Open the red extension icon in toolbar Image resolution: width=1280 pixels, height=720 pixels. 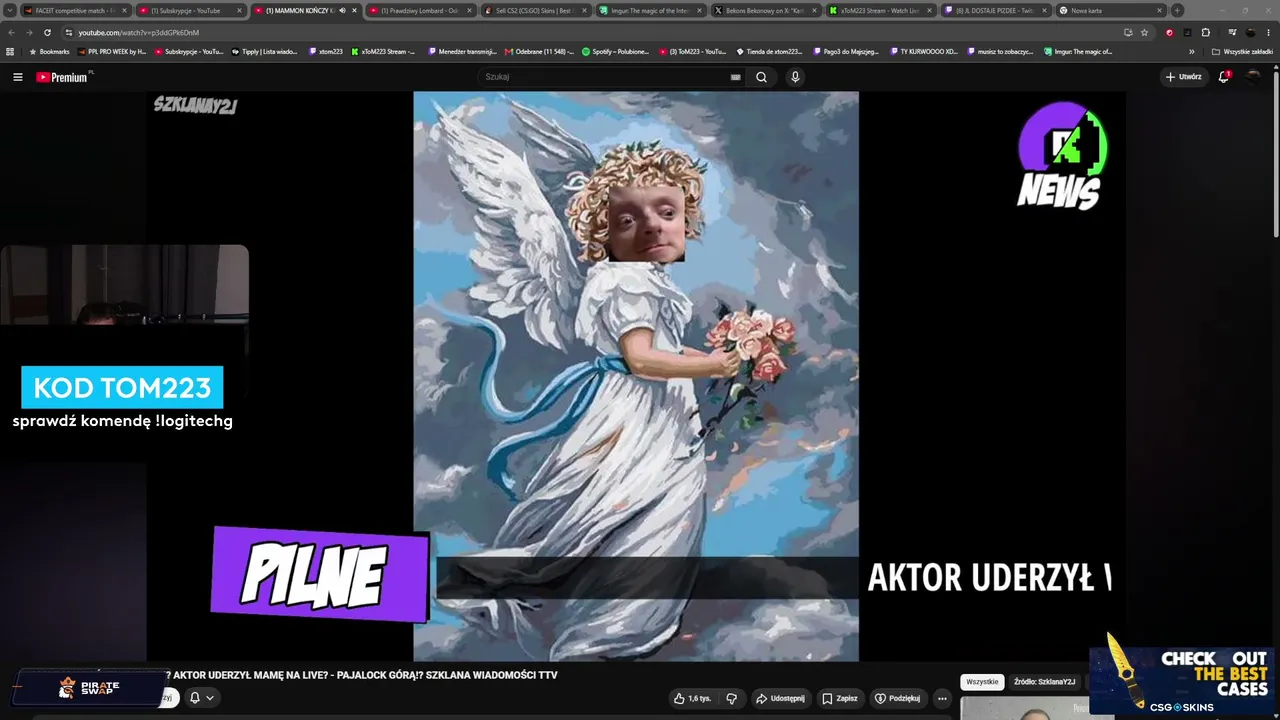1170,32
